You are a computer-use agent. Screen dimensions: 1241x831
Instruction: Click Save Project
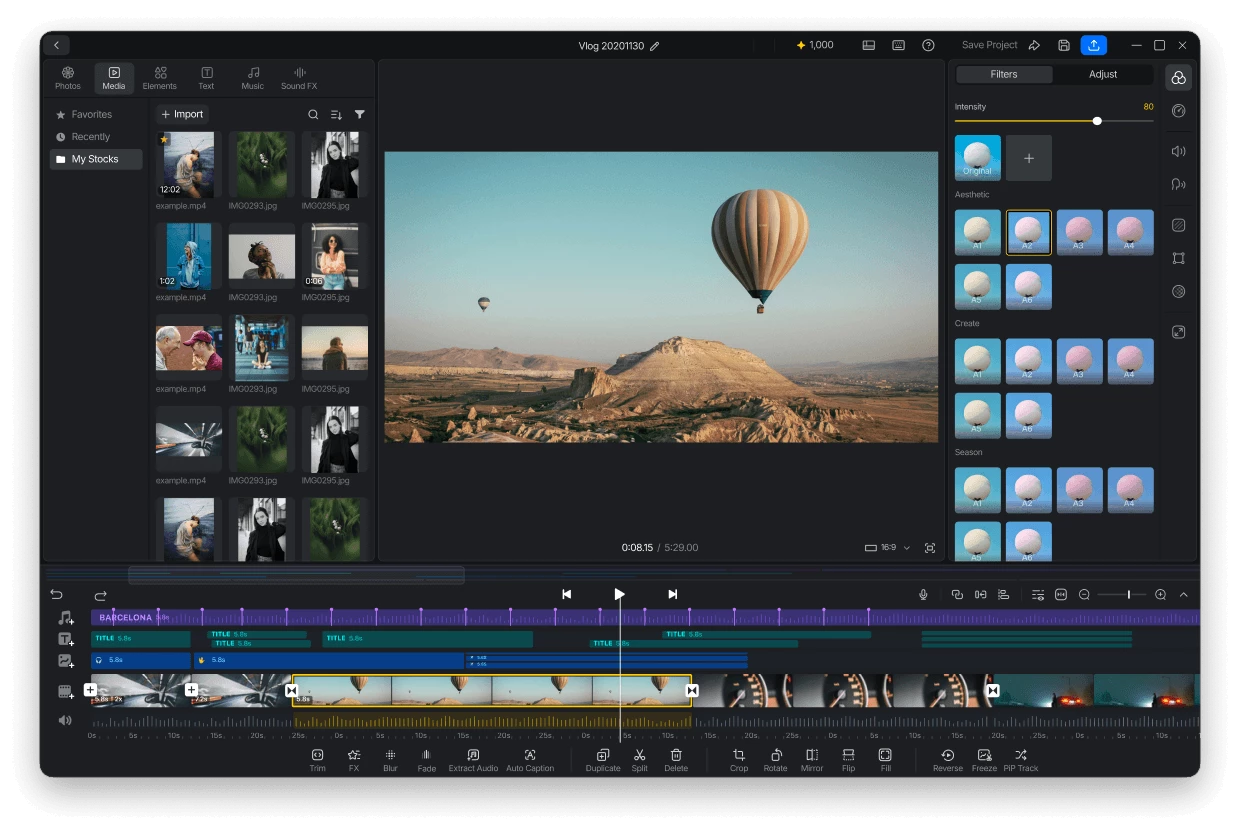[x=989, y=45]
